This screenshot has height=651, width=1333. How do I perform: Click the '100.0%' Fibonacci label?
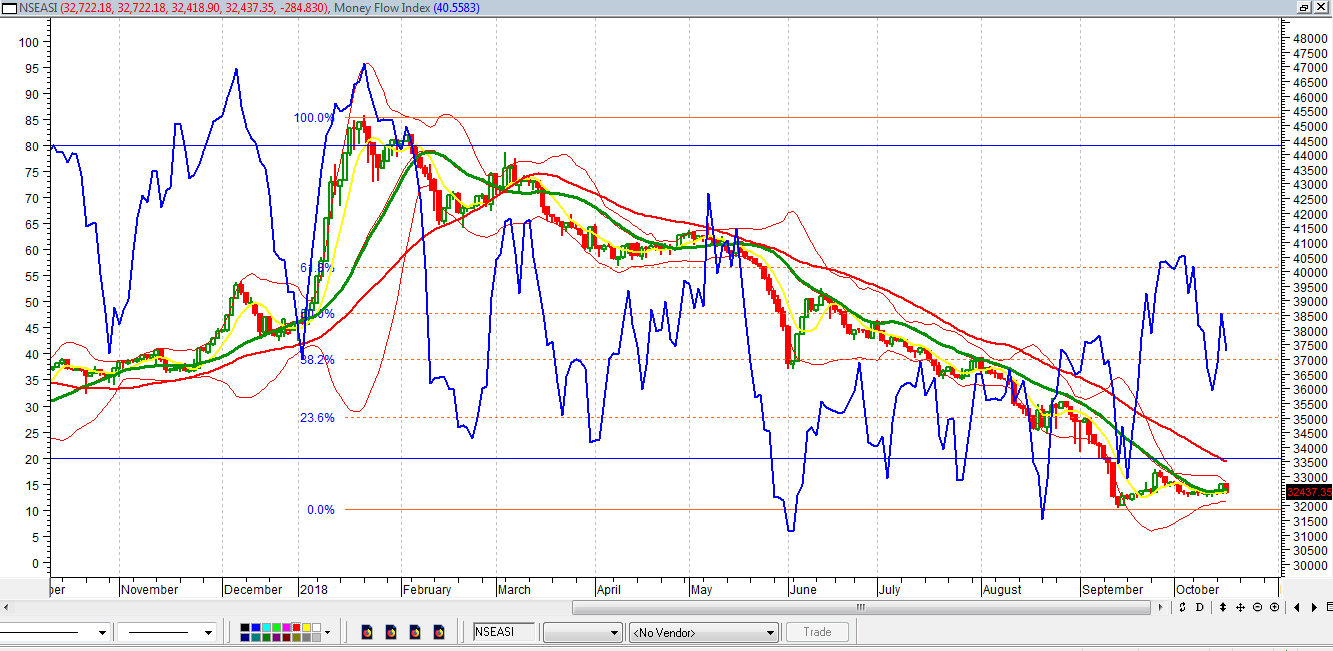pos(314,118)
